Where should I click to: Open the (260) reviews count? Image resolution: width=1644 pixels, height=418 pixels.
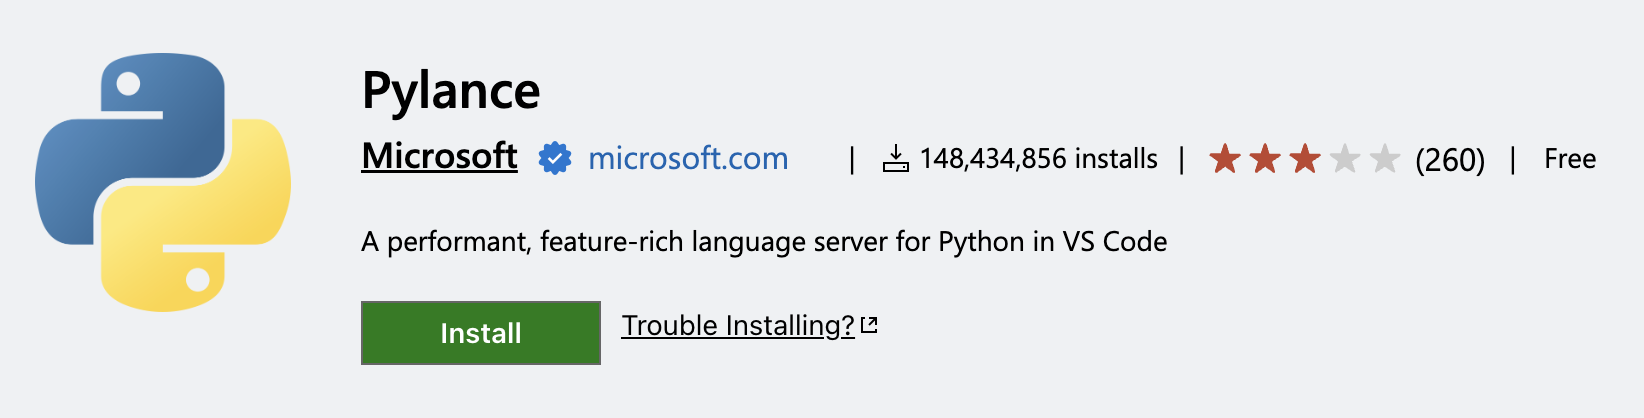click(x=1450, y=159)
